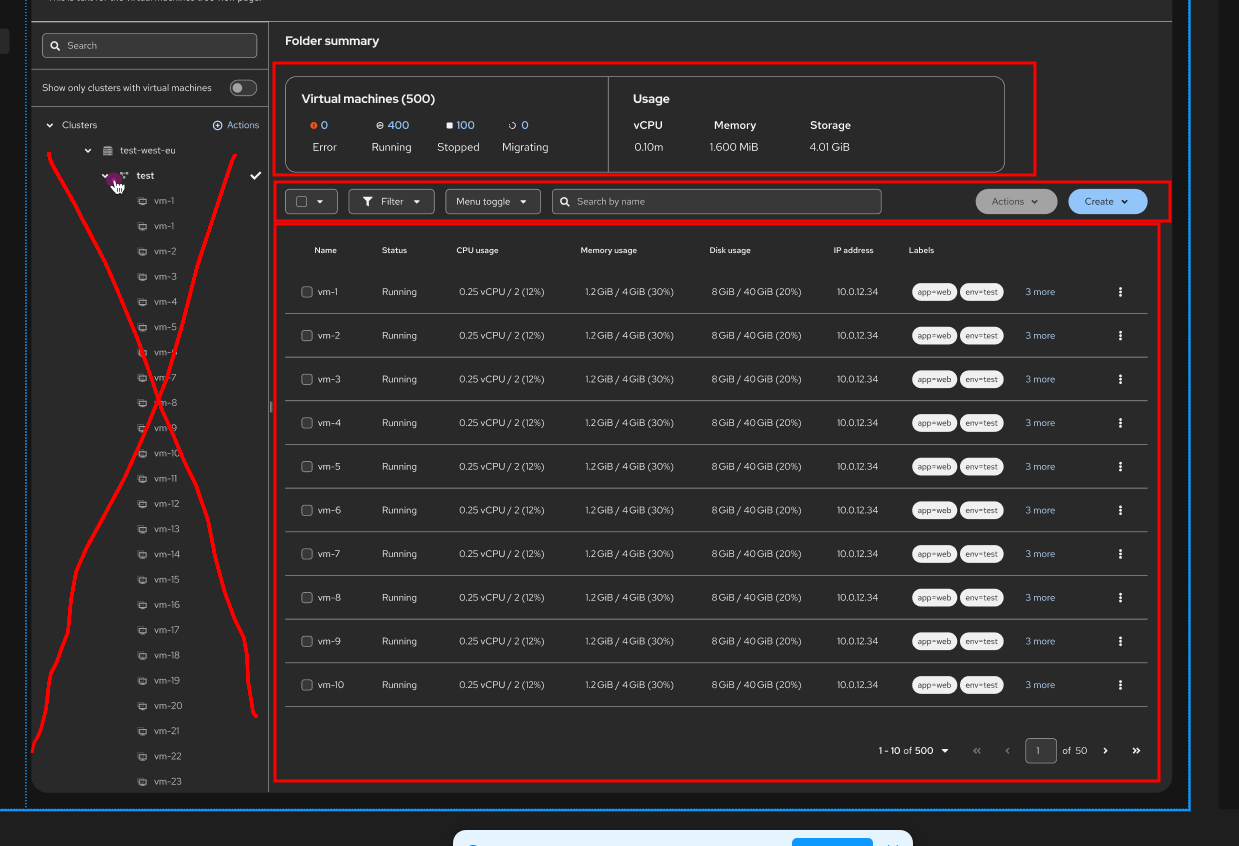
Task: Open kebab menu for vm-10 row
Action: (x=1120, y=685)
